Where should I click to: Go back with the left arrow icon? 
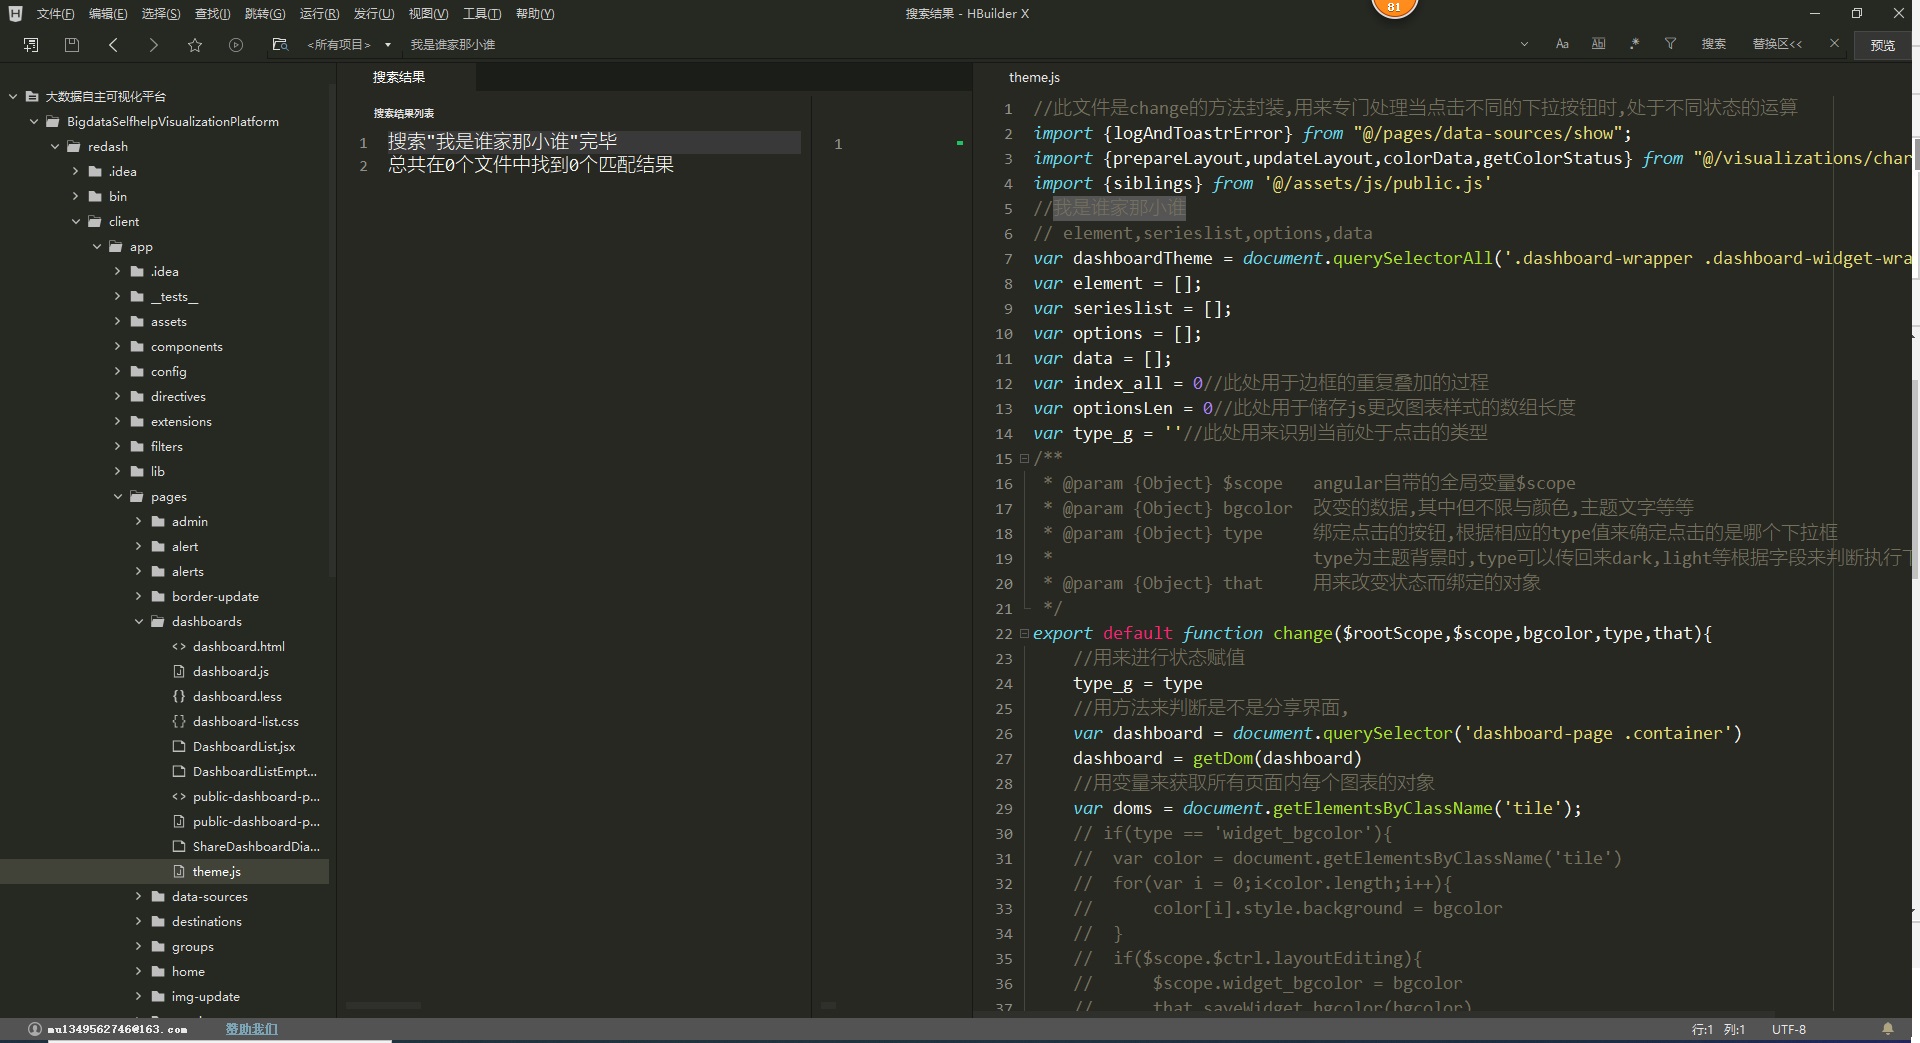tap(113, 45)
